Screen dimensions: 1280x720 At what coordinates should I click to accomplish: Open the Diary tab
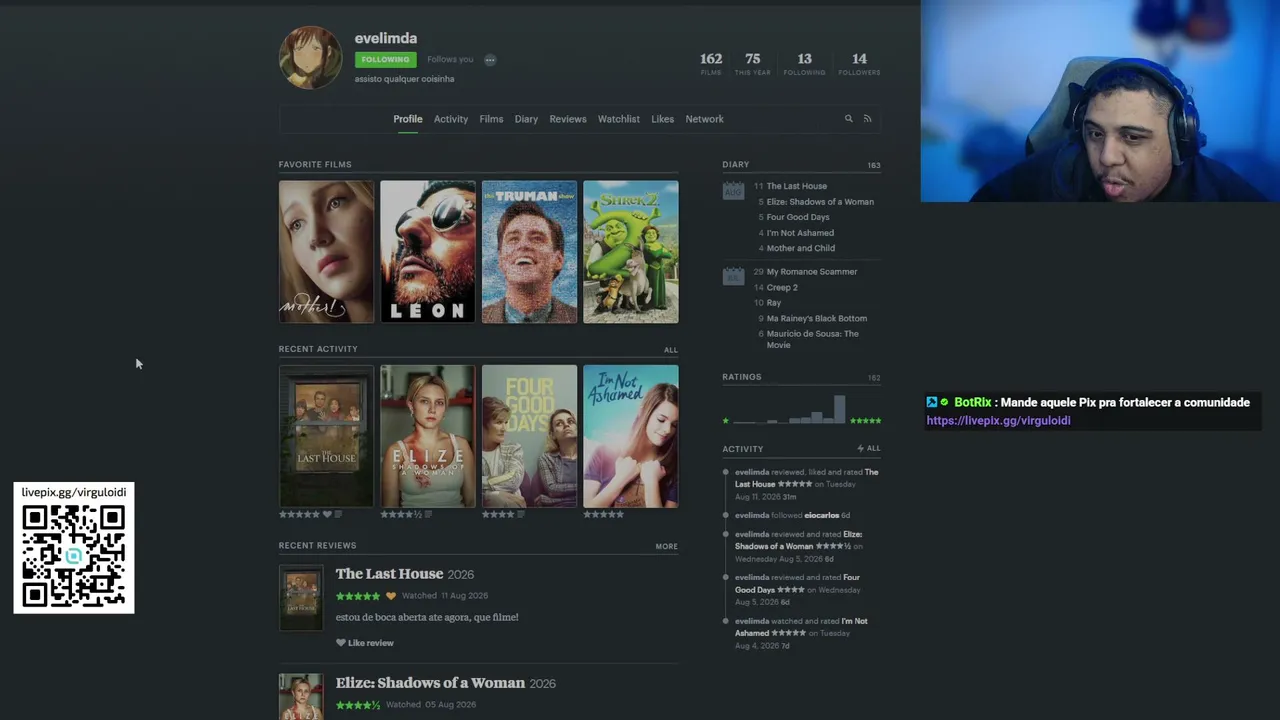[x=526, y=119]
